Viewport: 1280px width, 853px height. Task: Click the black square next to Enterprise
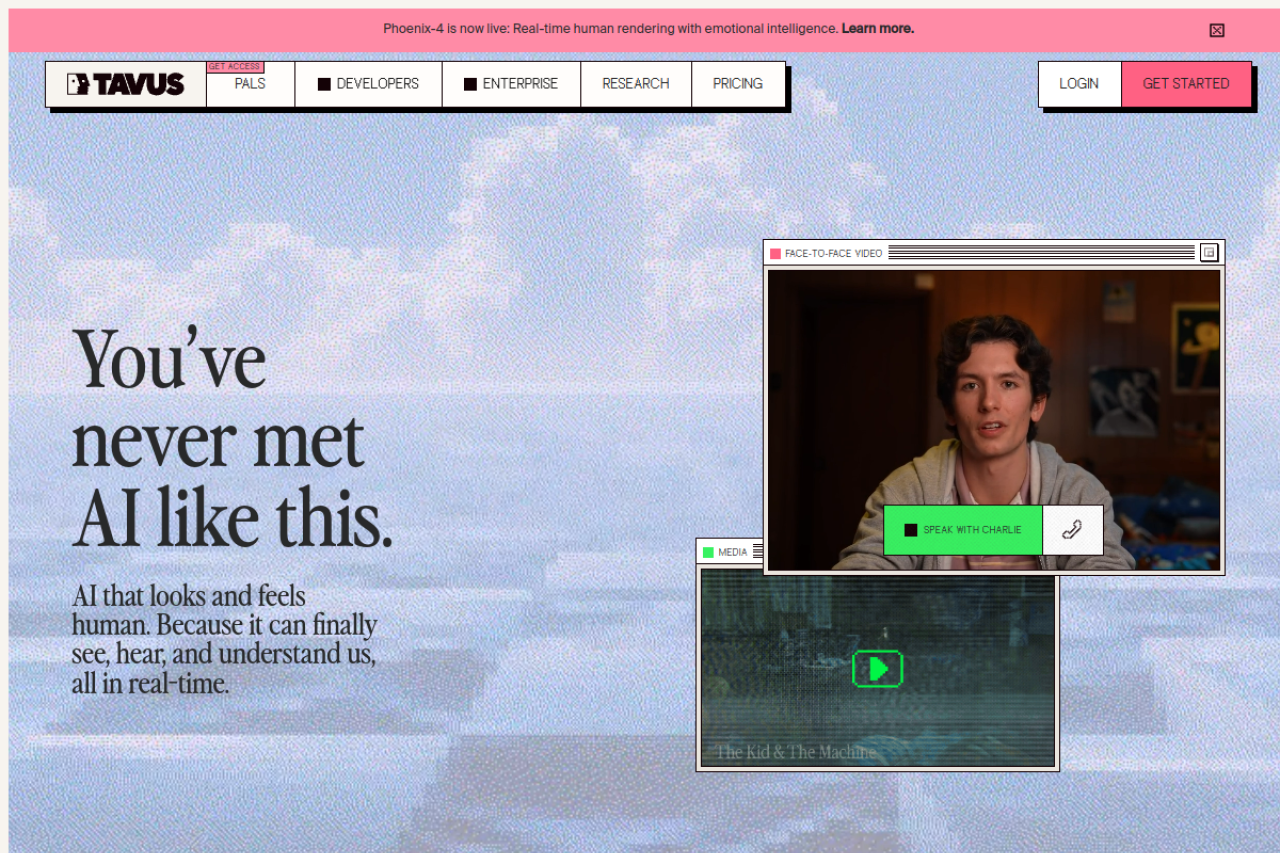tap(470, 84)
